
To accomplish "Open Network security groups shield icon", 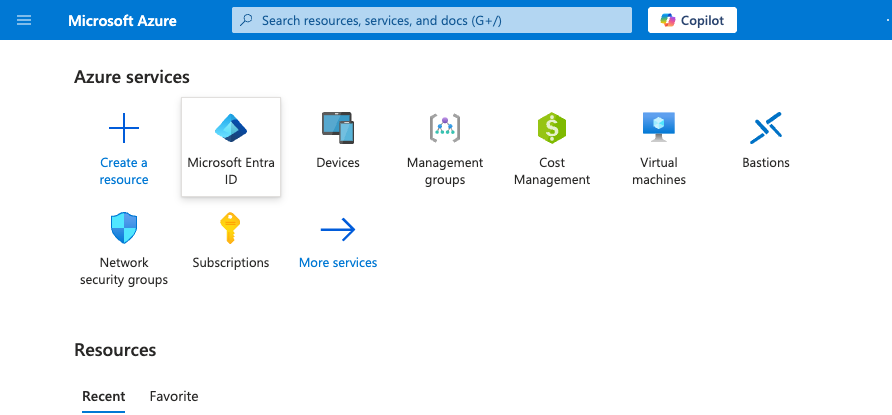I will pos(124,229).
